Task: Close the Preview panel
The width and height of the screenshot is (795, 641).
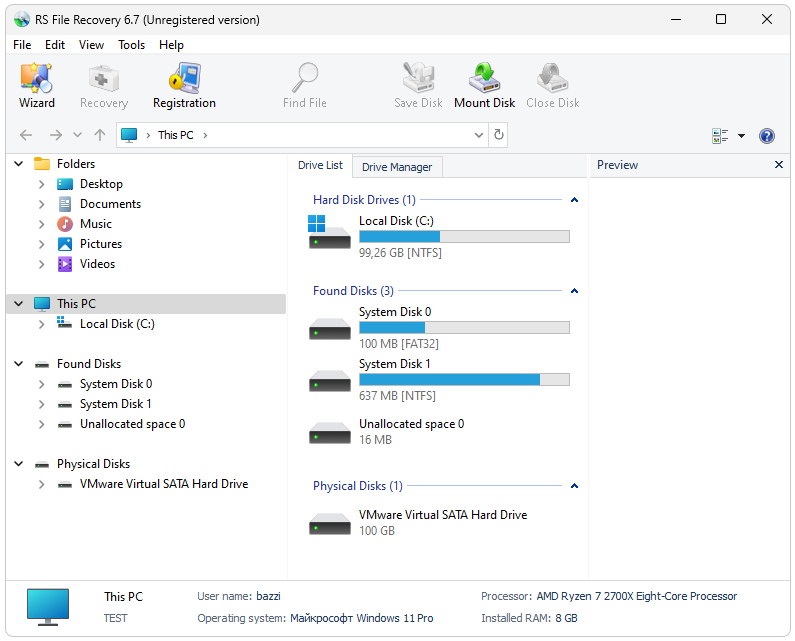Action: [779, 165]
